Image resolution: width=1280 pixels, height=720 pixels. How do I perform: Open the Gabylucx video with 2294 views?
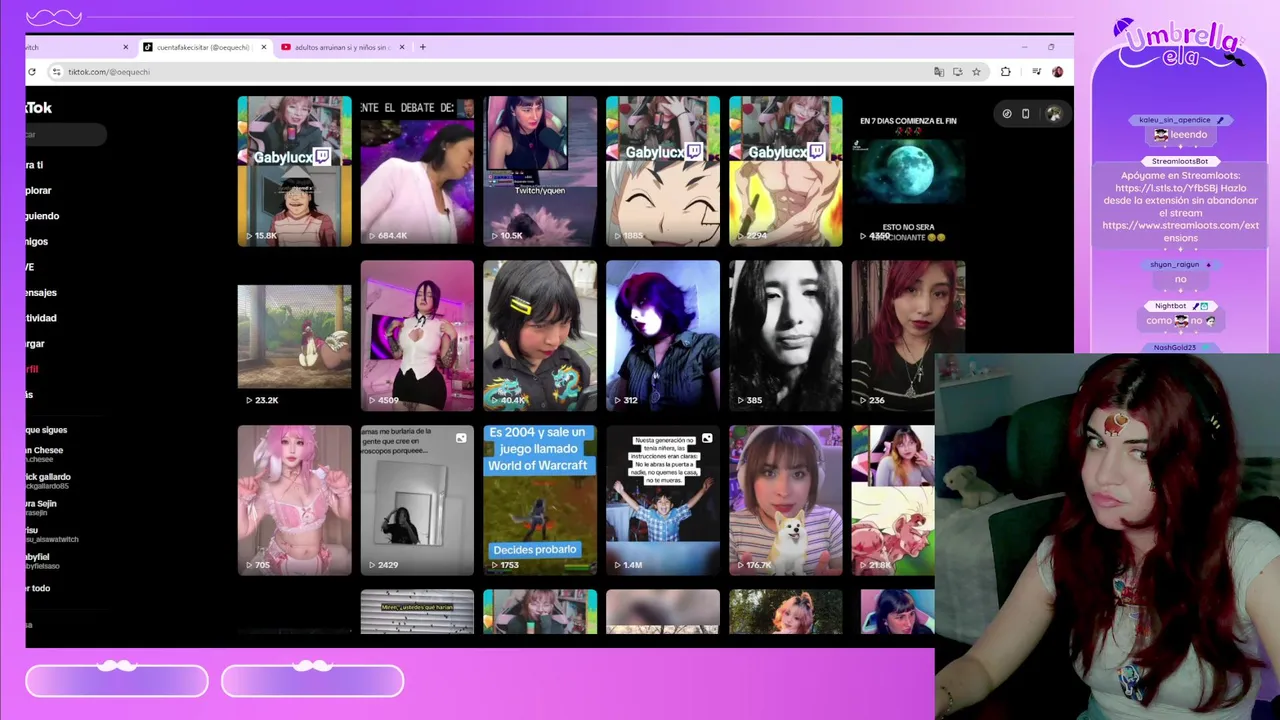[786, 171]
